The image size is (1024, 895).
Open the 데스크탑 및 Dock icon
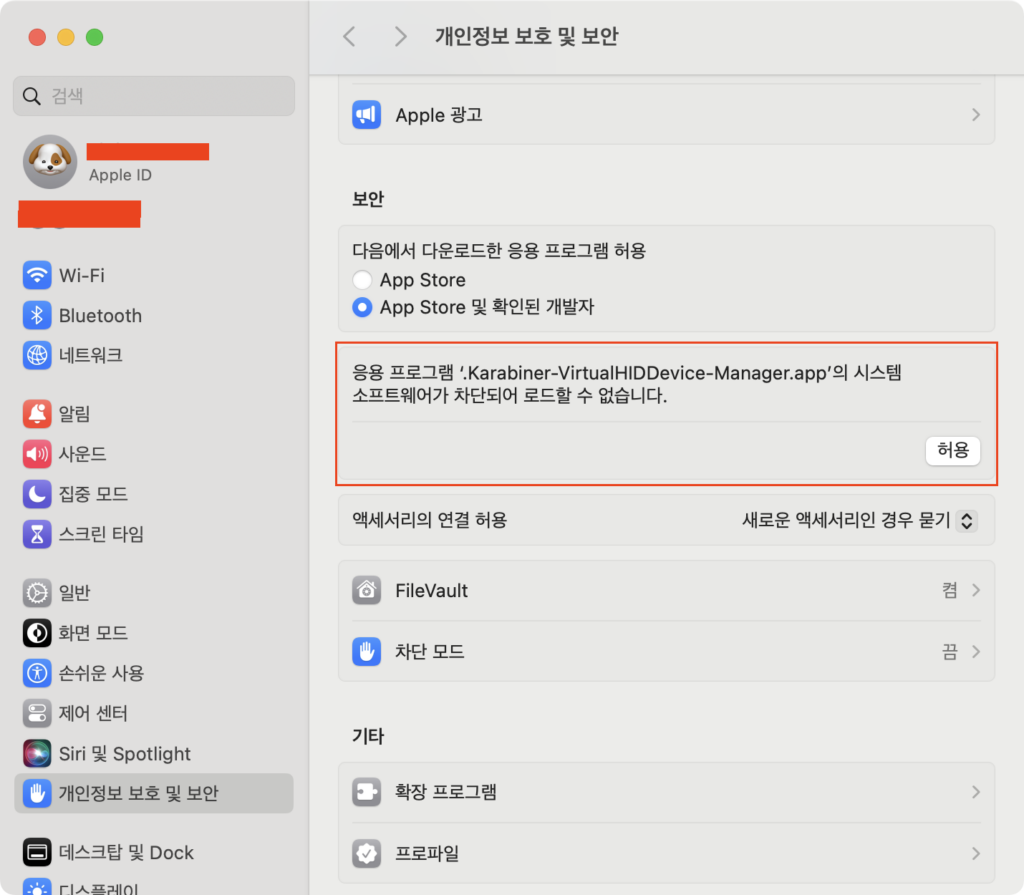coord(37,853)
